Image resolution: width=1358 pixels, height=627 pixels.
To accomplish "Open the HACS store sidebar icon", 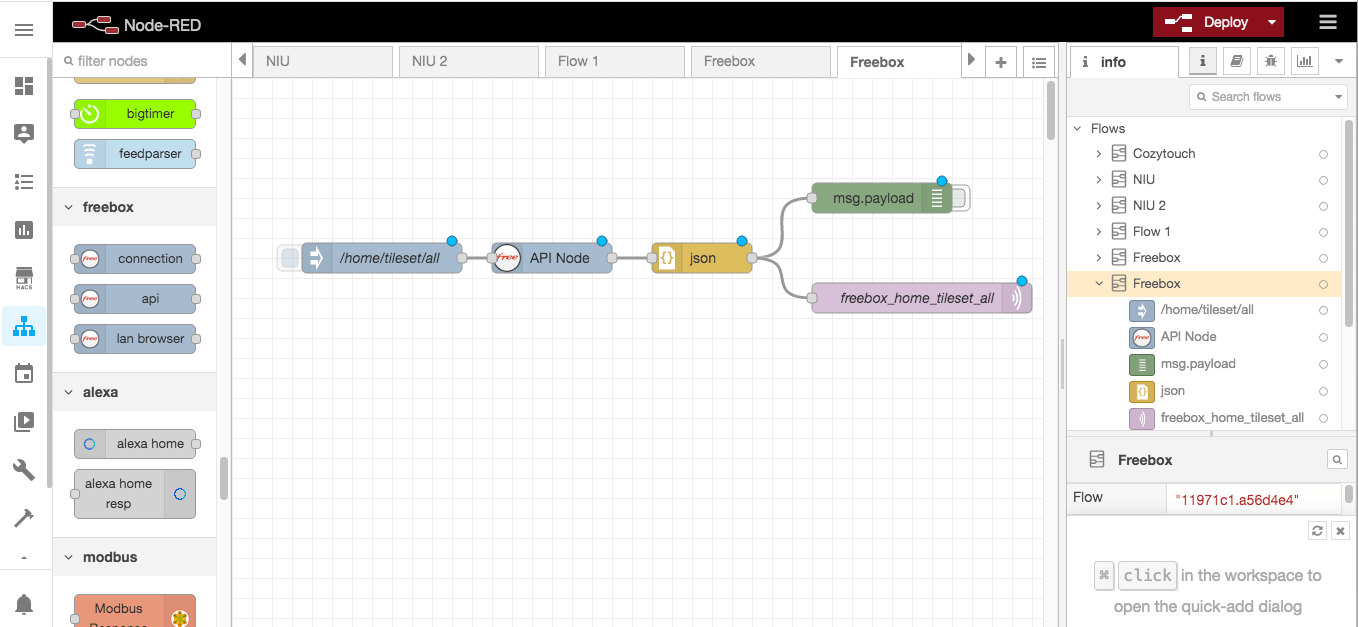I will click(24, 278).
